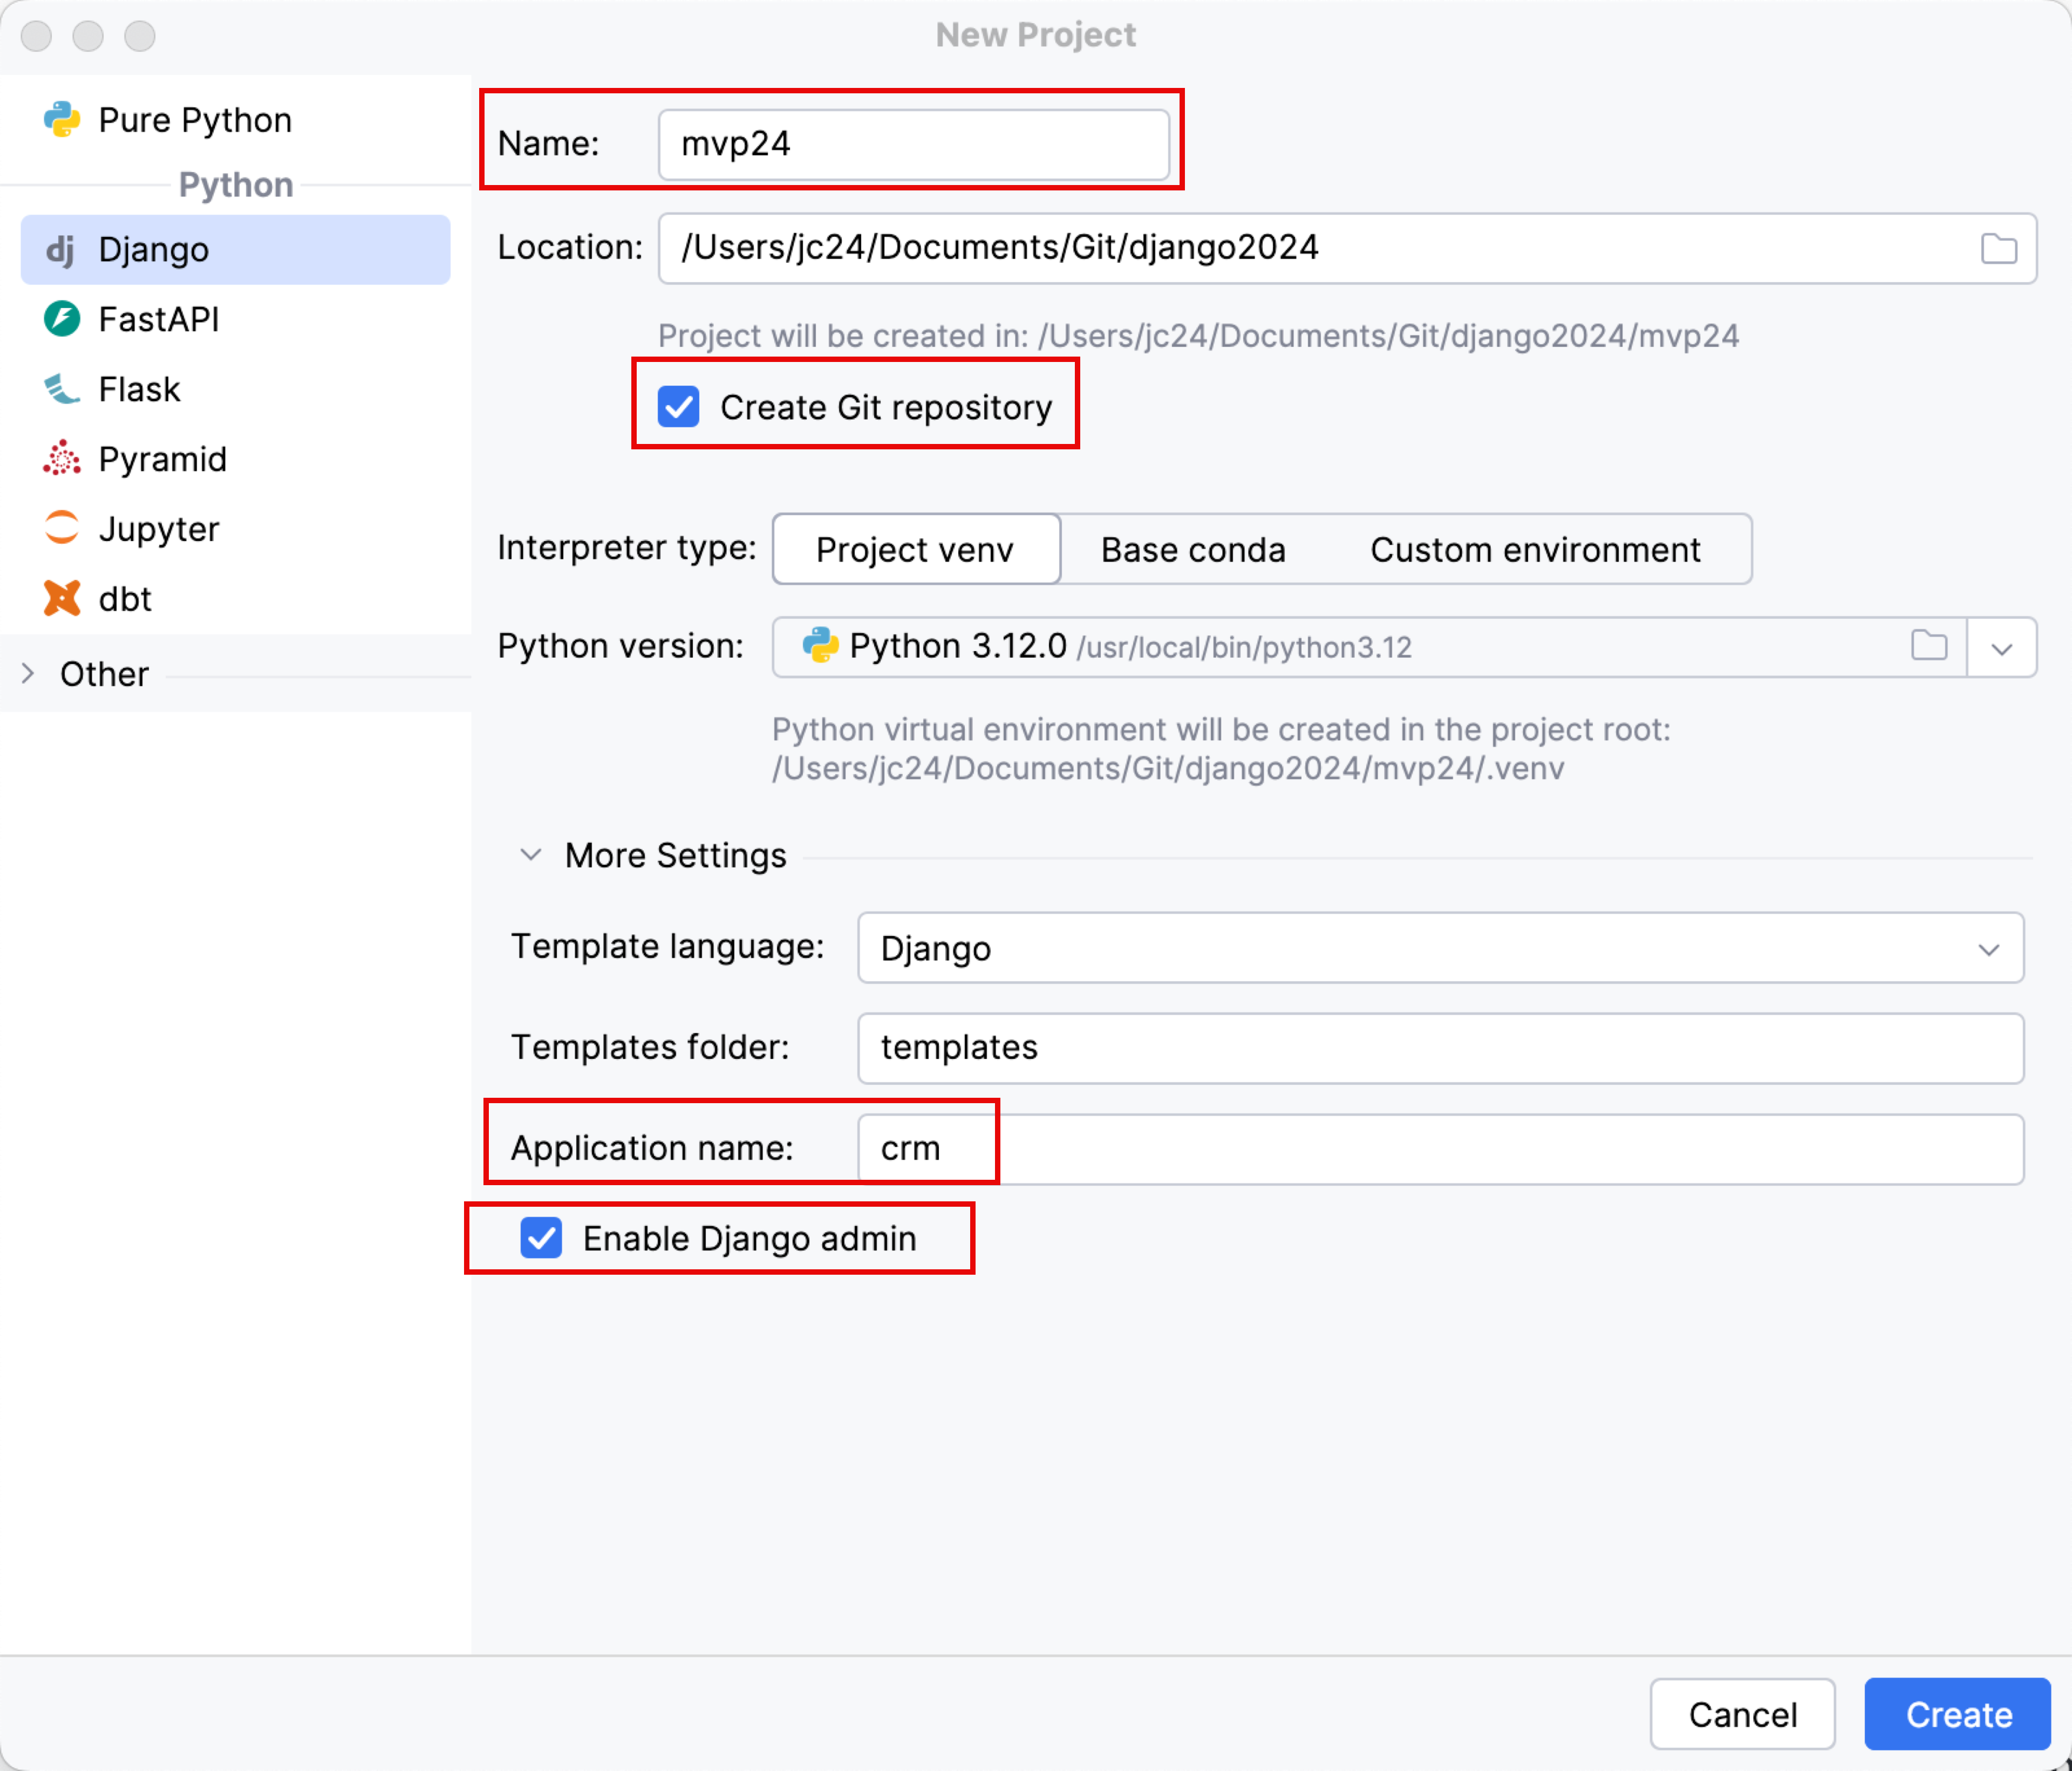The image size is (2072, 1771).
Task: Choose the Jupyter project icon
Action: (62, 528)
